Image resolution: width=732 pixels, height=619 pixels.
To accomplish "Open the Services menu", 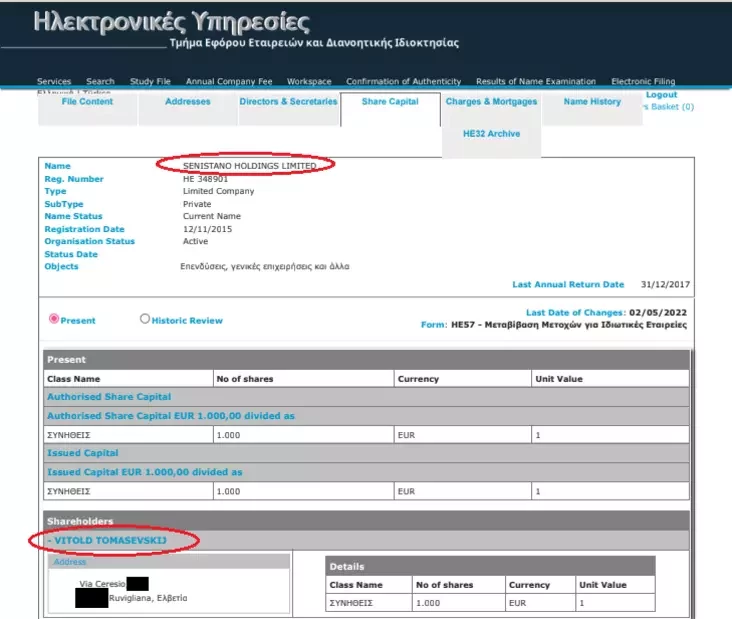I will pos(54,81).
